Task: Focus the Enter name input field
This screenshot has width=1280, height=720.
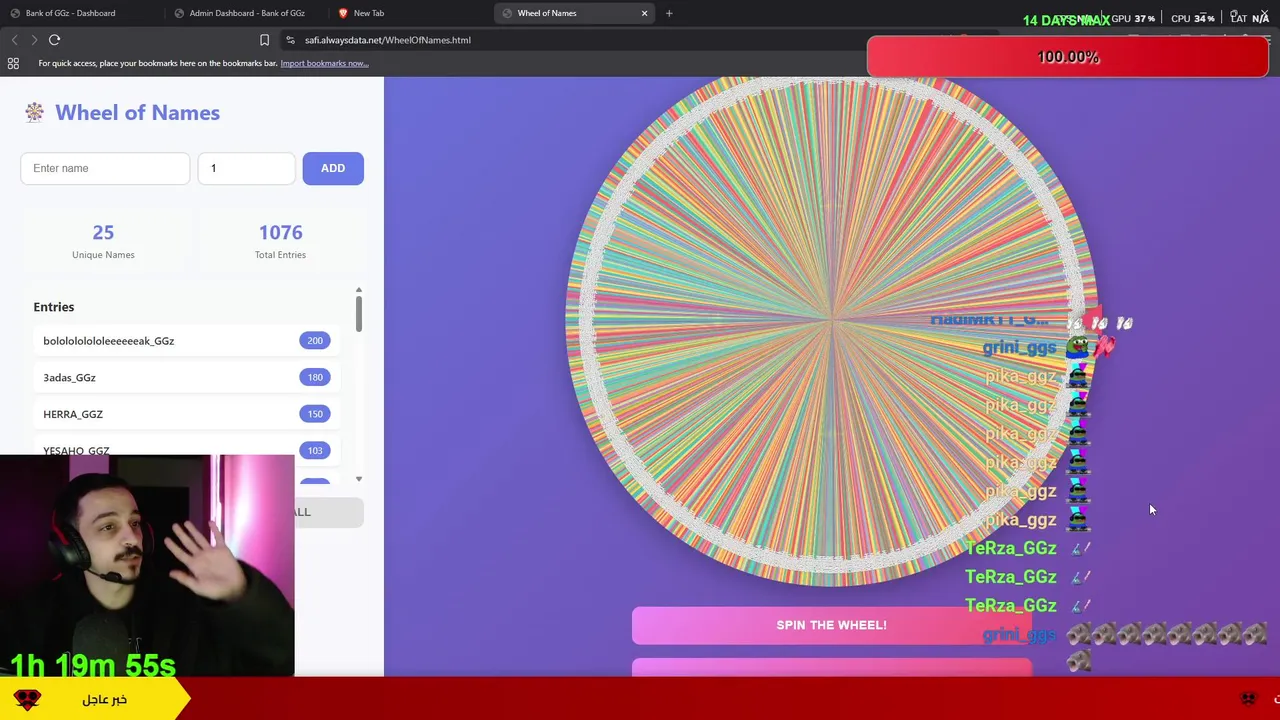Action: point(105,168)
